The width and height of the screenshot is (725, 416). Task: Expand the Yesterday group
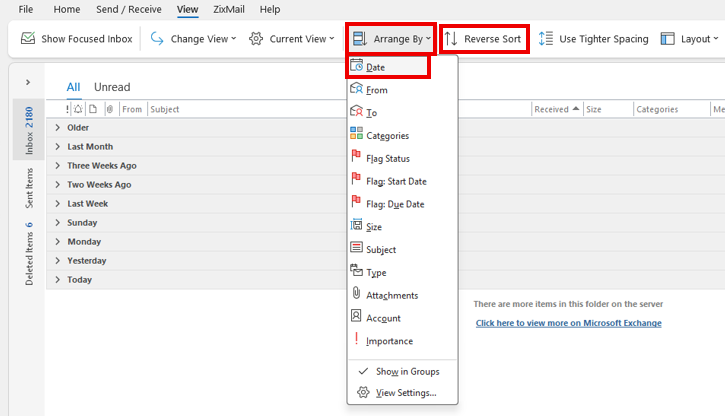coord(57,261)
